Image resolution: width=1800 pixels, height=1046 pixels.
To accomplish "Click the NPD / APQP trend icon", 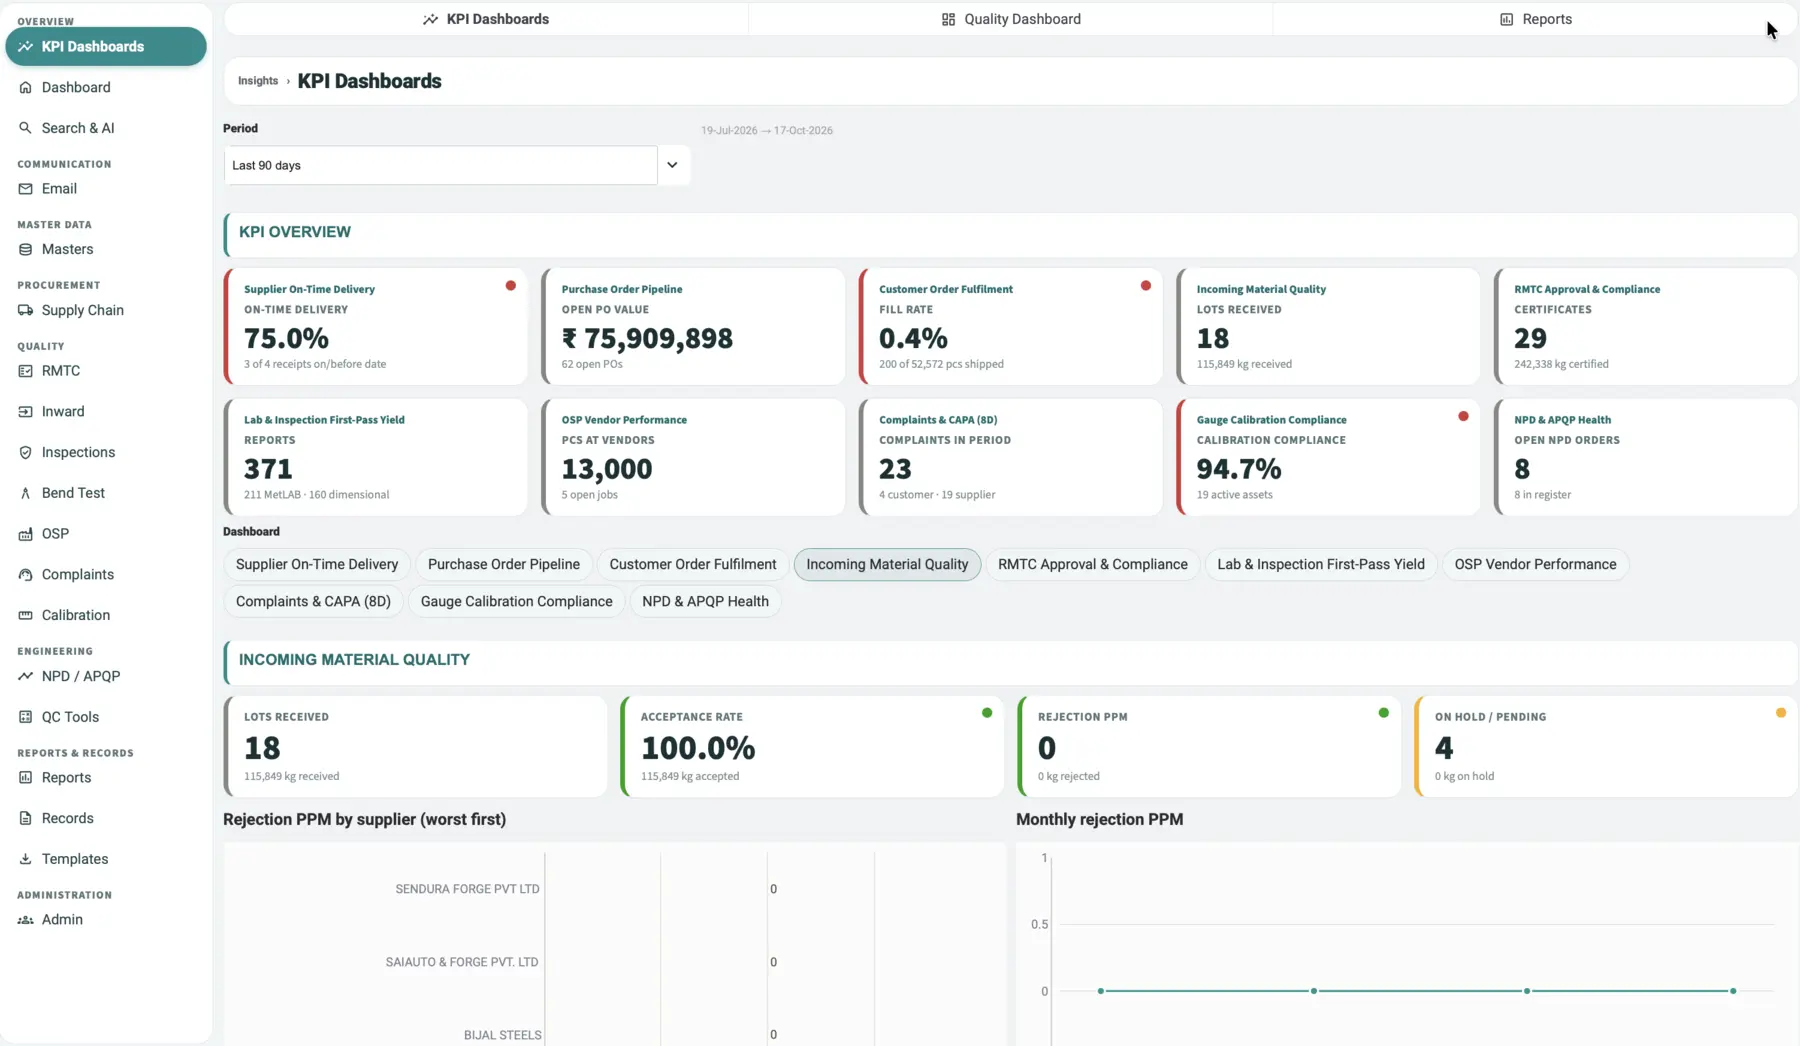I will coord(25,677).
